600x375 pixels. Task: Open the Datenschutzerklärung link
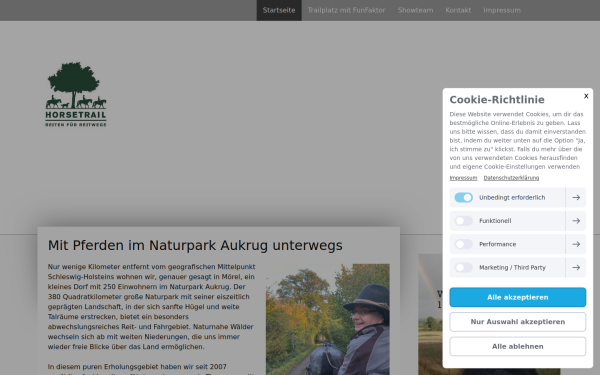(511, 178)
